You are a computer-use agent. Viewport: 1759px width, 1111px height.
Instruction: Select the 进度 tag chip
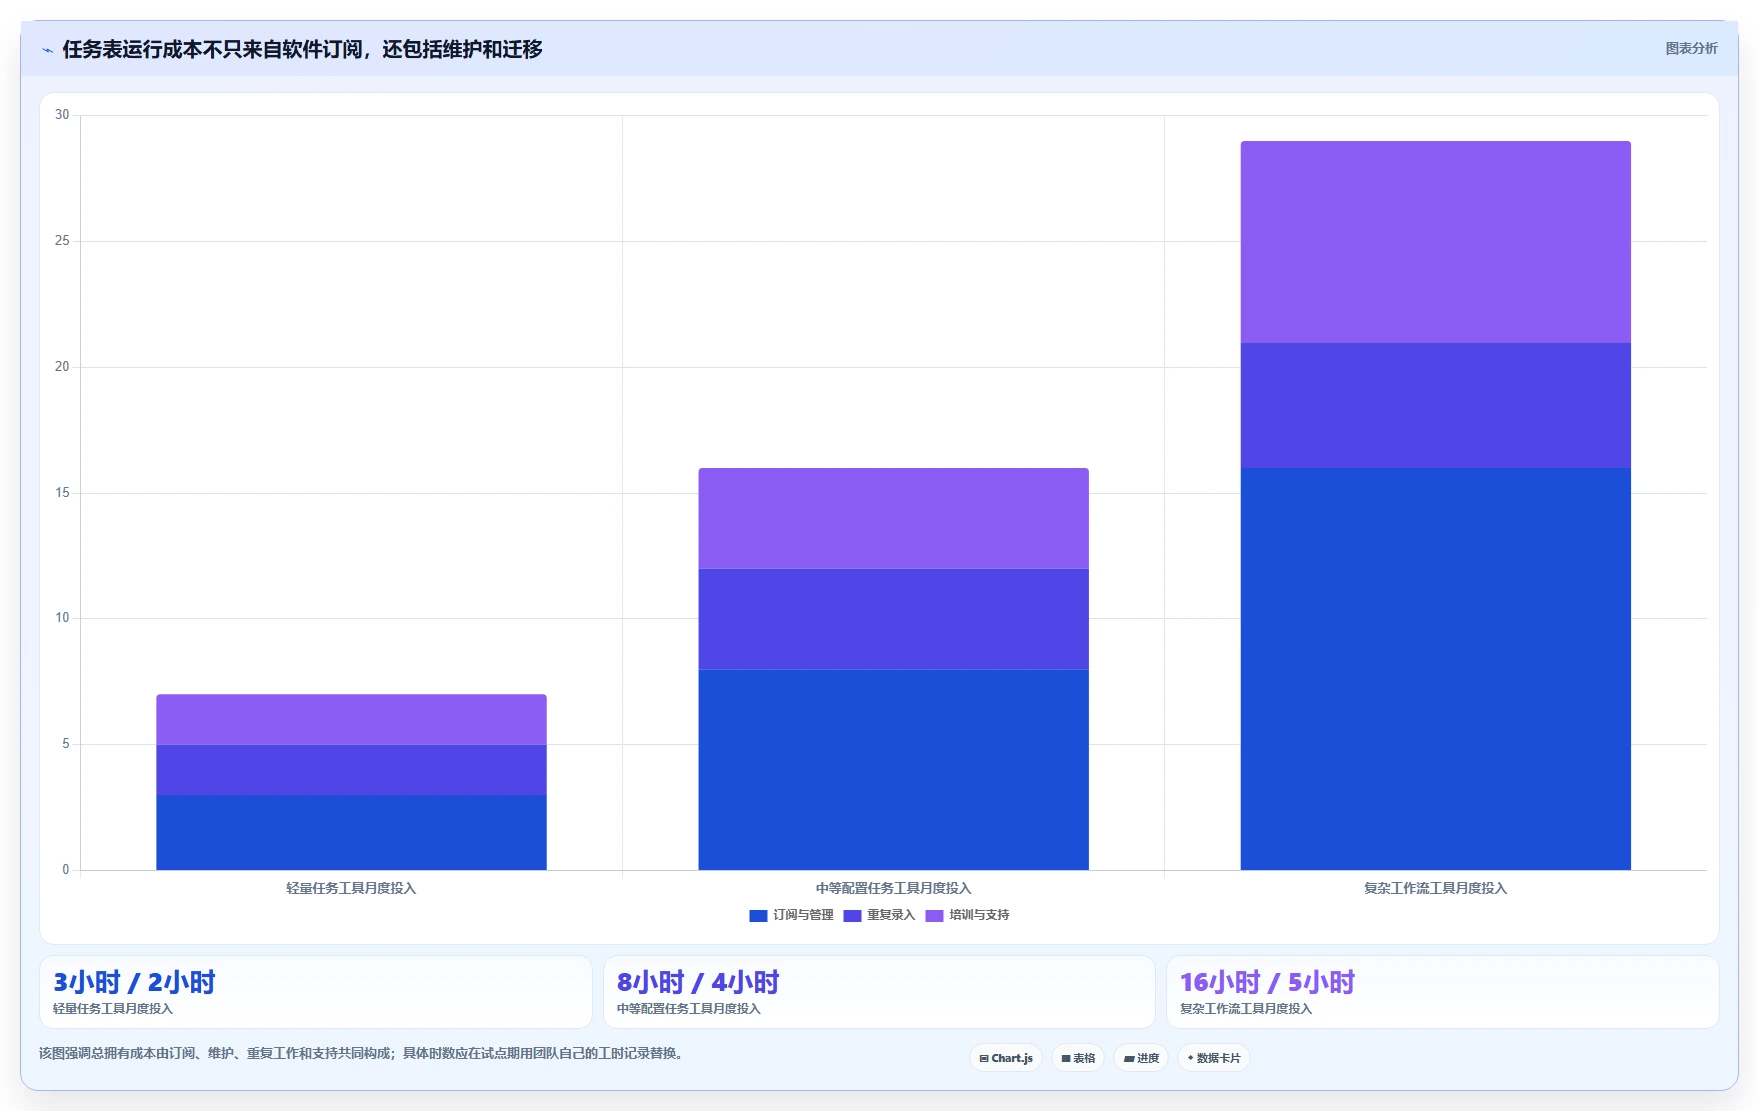[x=1141, y=1058]
